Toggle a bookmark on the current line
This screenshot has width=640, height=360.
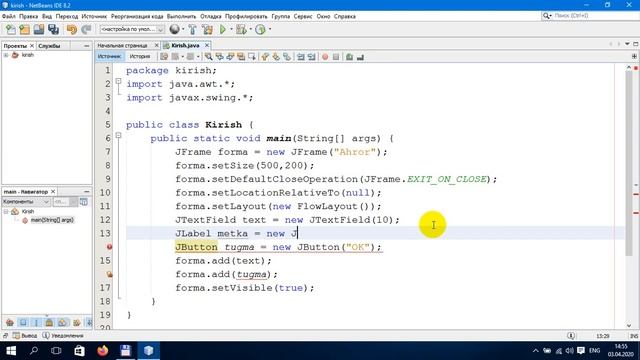coord(287,57)
